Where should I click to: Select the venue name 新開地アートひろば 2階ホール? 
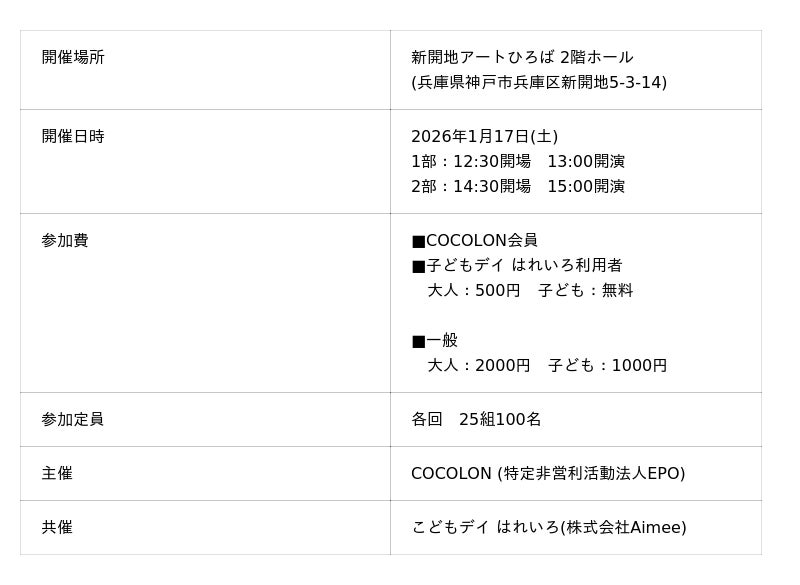click(x=522, y=57)
